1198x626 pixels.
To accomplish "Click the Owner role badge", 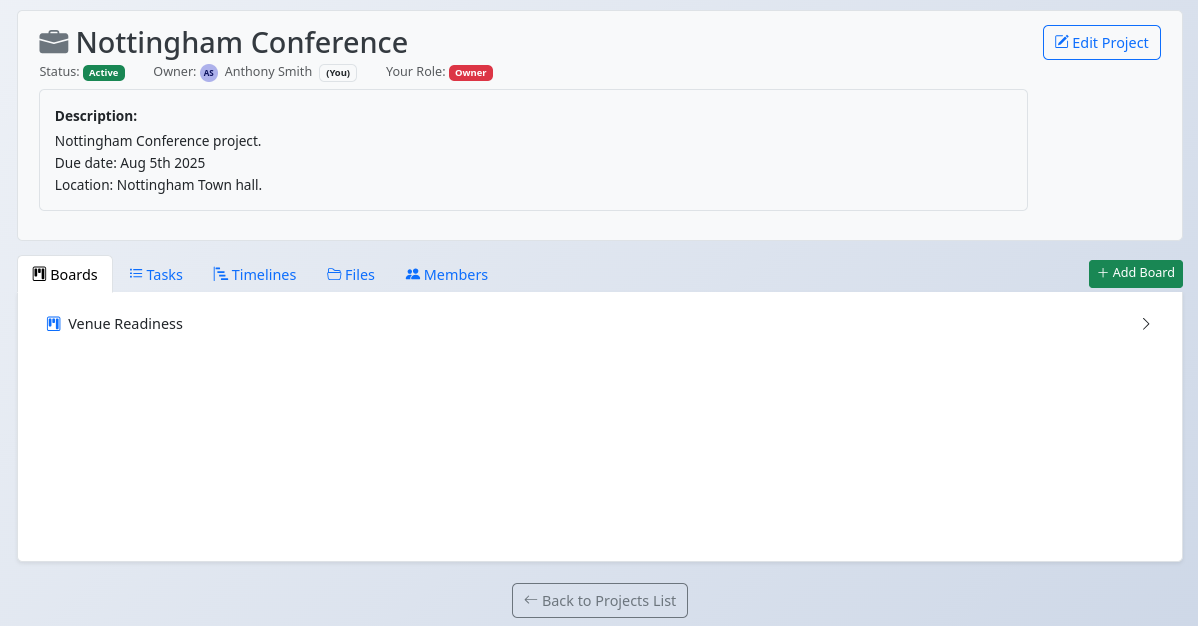I will (471, 73).
